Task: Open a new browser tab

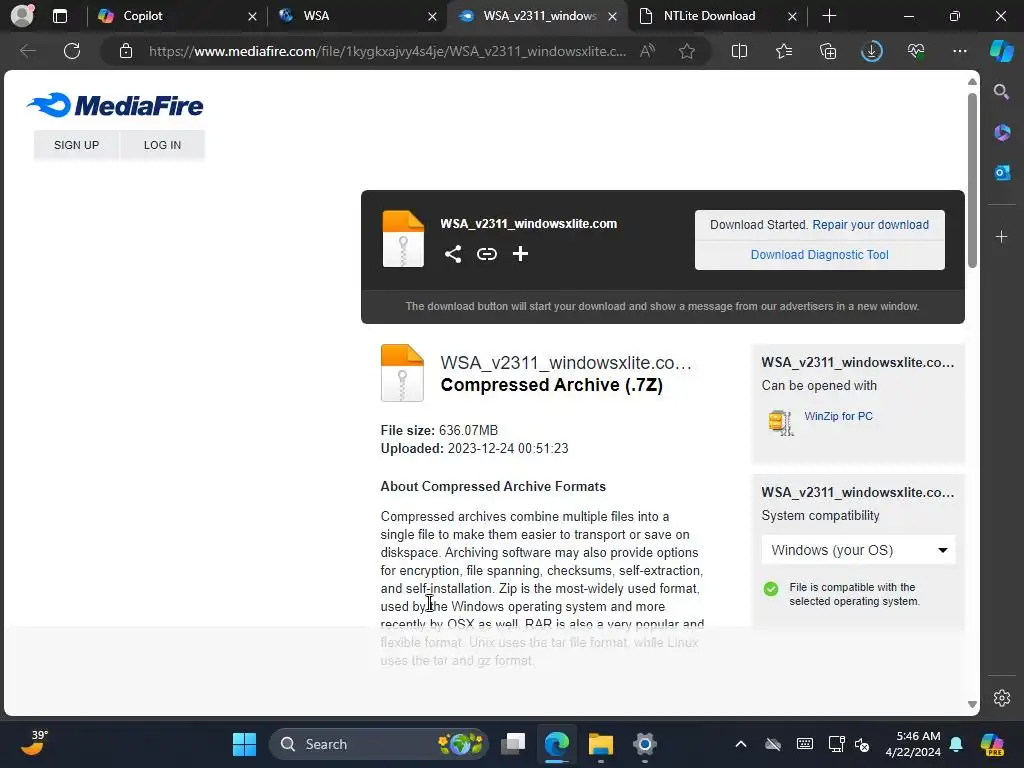Action: click(829, 16)
